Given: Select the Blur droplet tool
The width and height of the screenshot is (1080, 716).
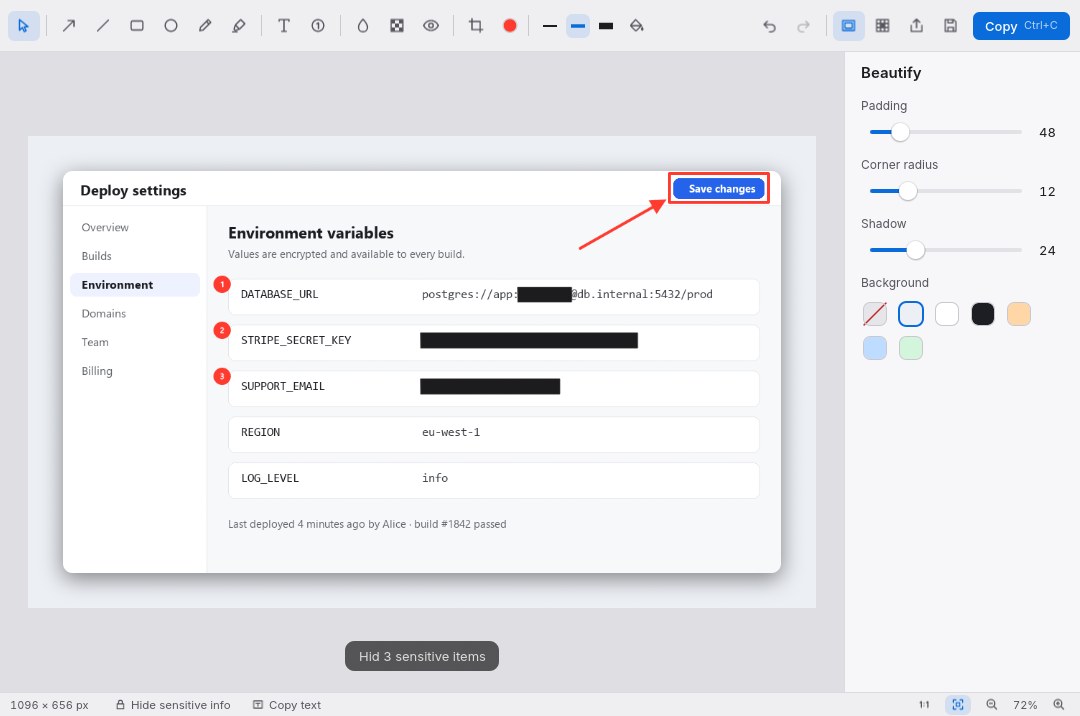Looking at the screenshot, I should pyautogui.click(x=362, y=26).
